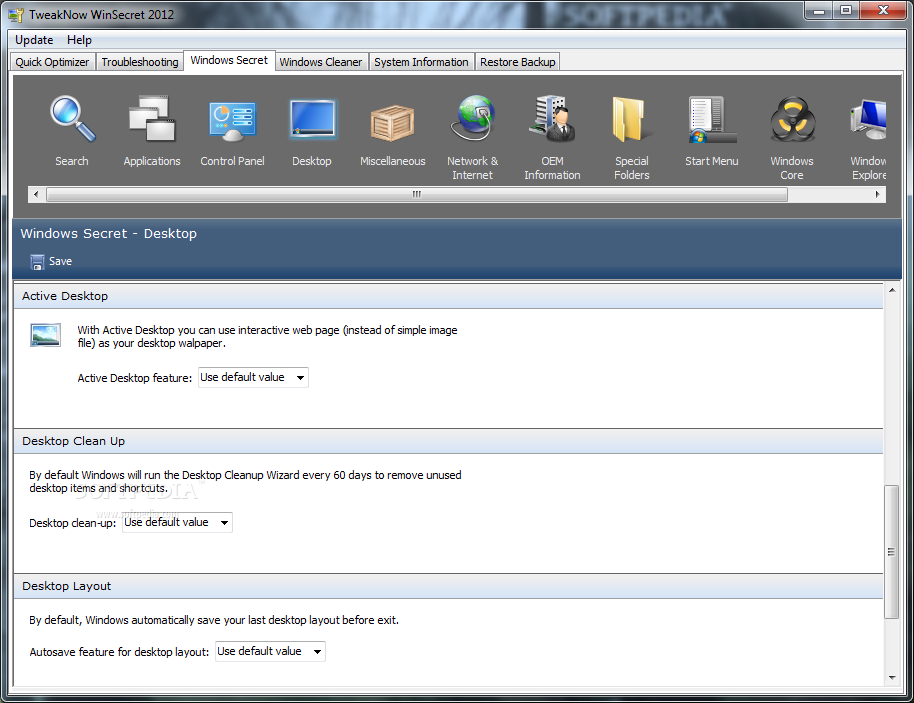Select the Windows Secret tab
This screenshot has height=703, width=914.
(x=229, y=60)
